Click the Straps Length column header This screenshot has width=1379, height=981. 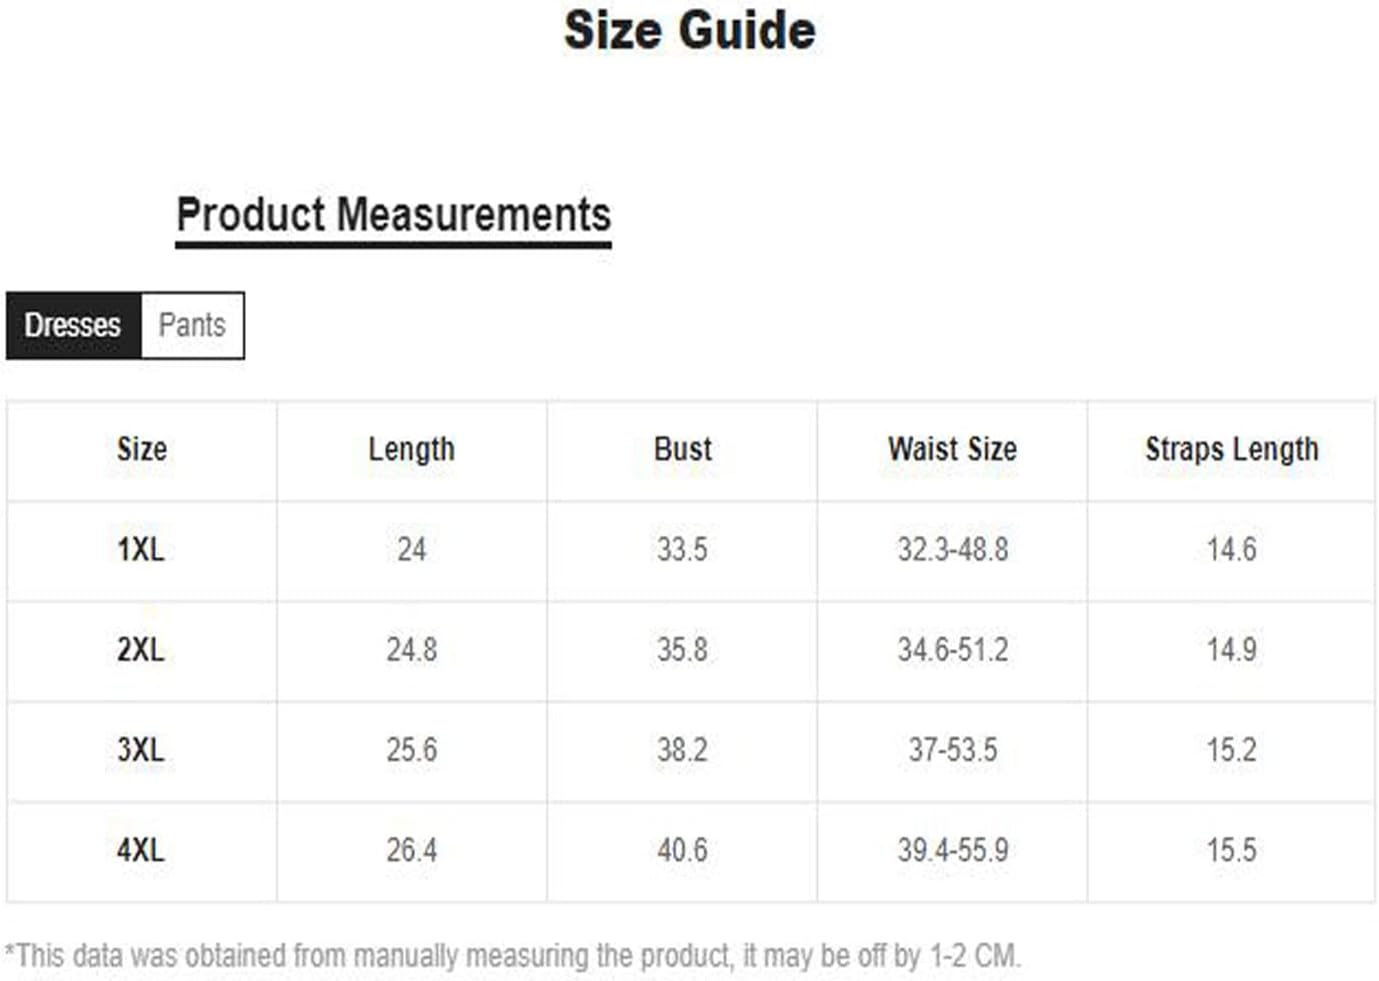(x=1232, y=449)
